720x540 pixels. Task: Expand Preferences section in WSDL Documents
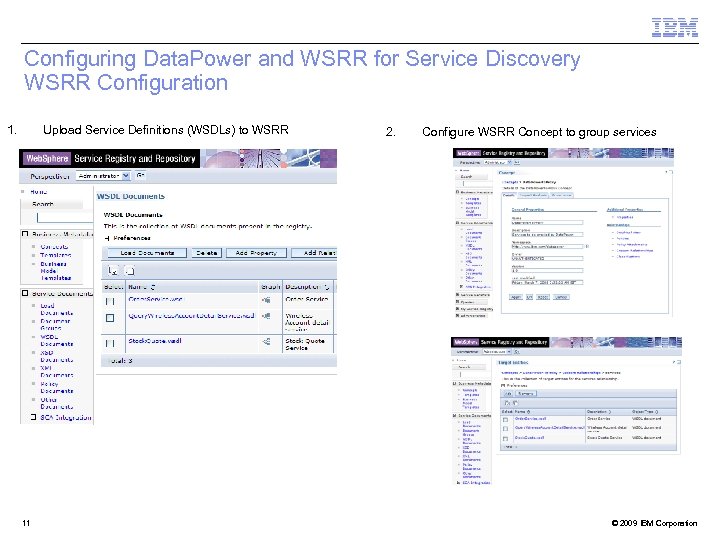tap(107, 238)
